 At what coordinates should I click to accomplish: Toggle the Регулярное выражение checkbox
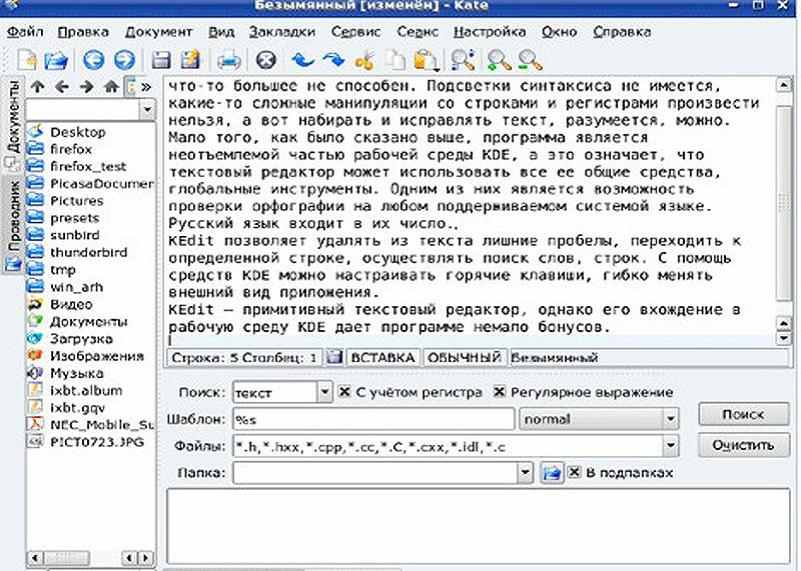(499, 392)
